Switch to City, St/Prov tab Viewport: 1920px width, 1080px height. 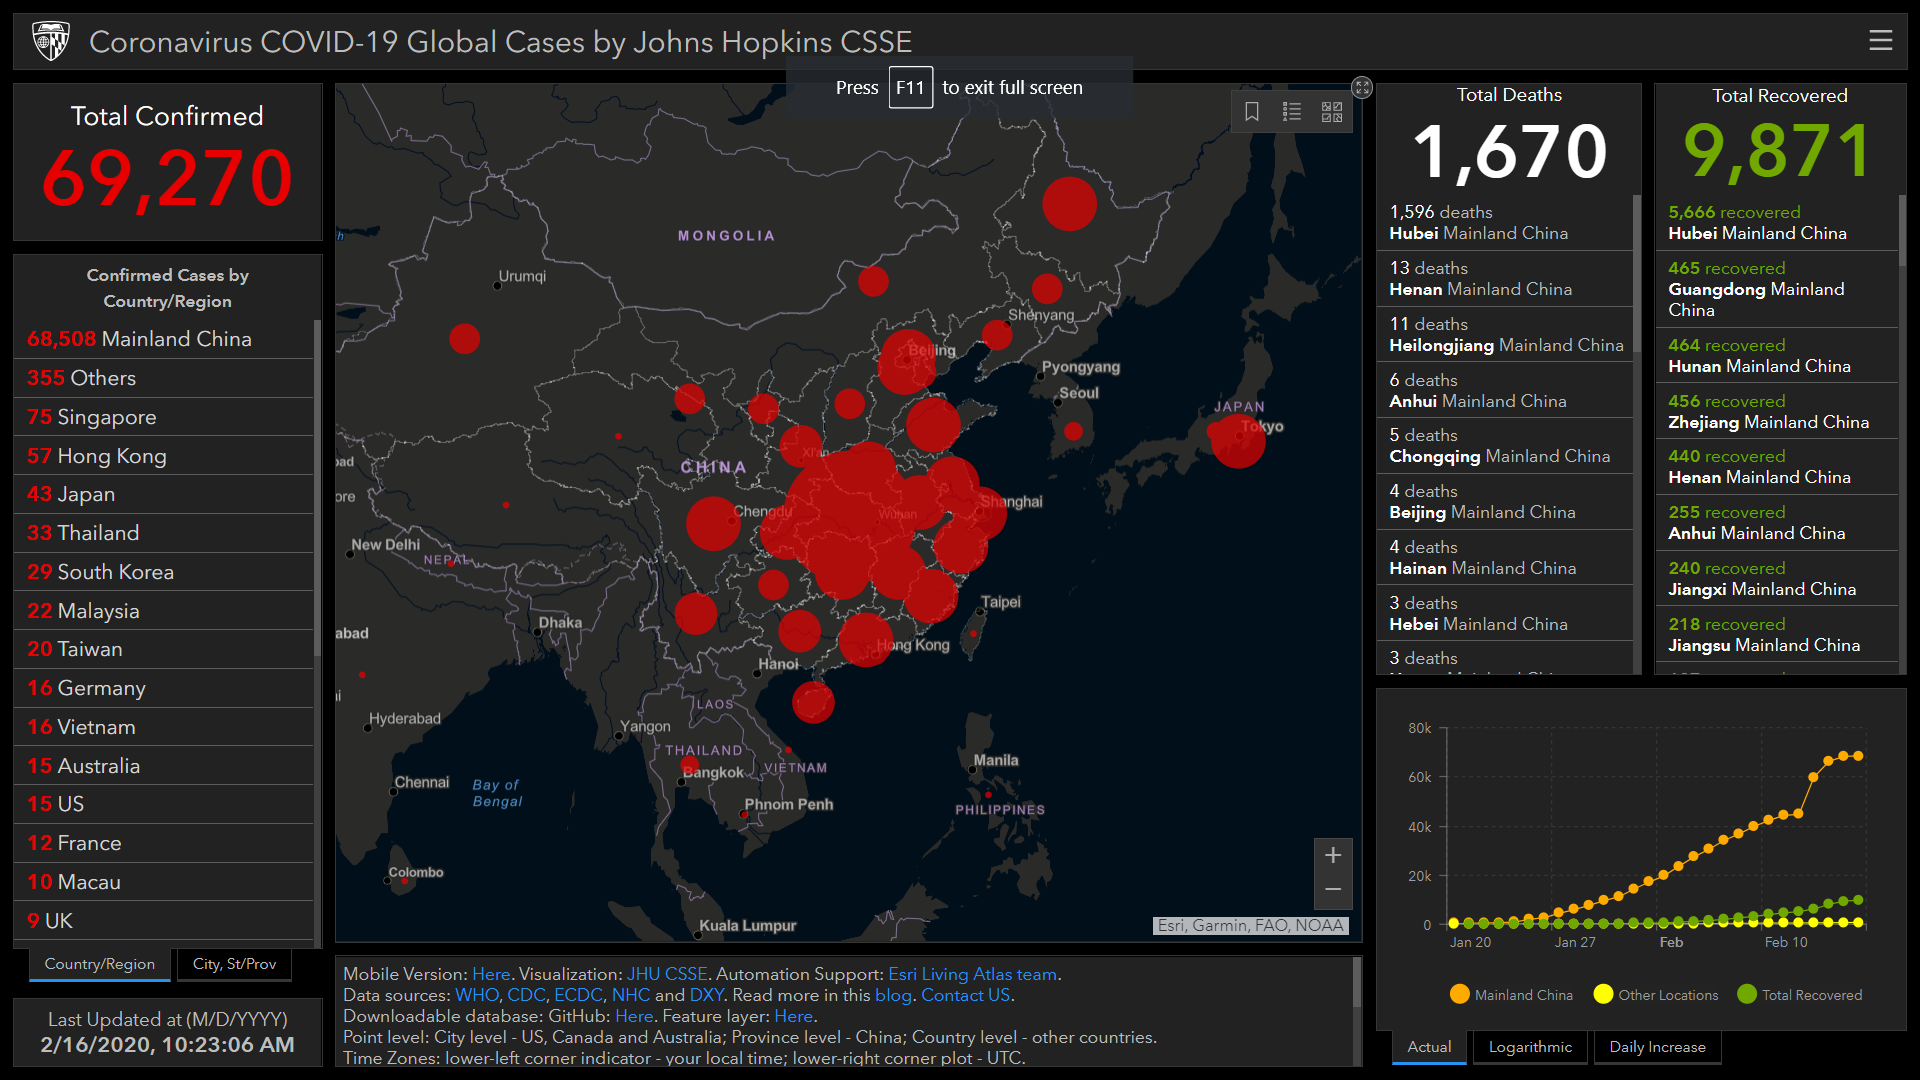pos(234,964)
